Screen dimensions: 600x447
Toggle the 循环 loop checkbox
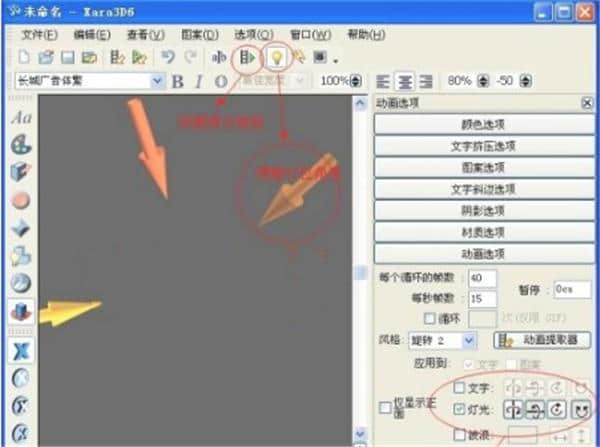pyautogui.click(x=429, y=318)
